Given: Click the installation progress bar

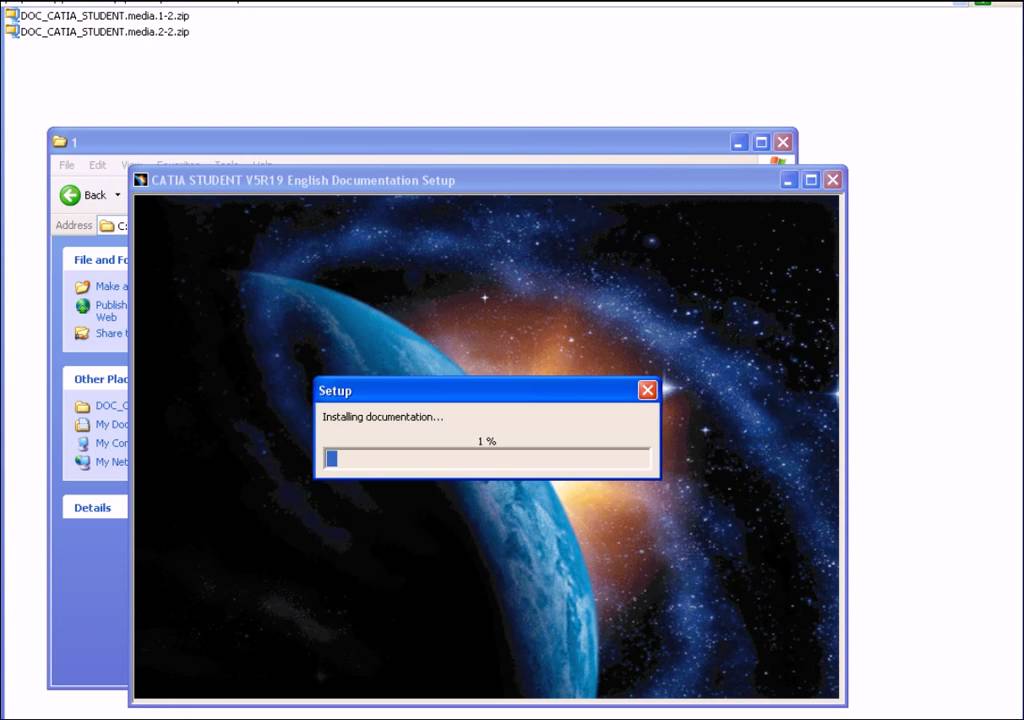Looking at the screenshot, I should [487, 459].
